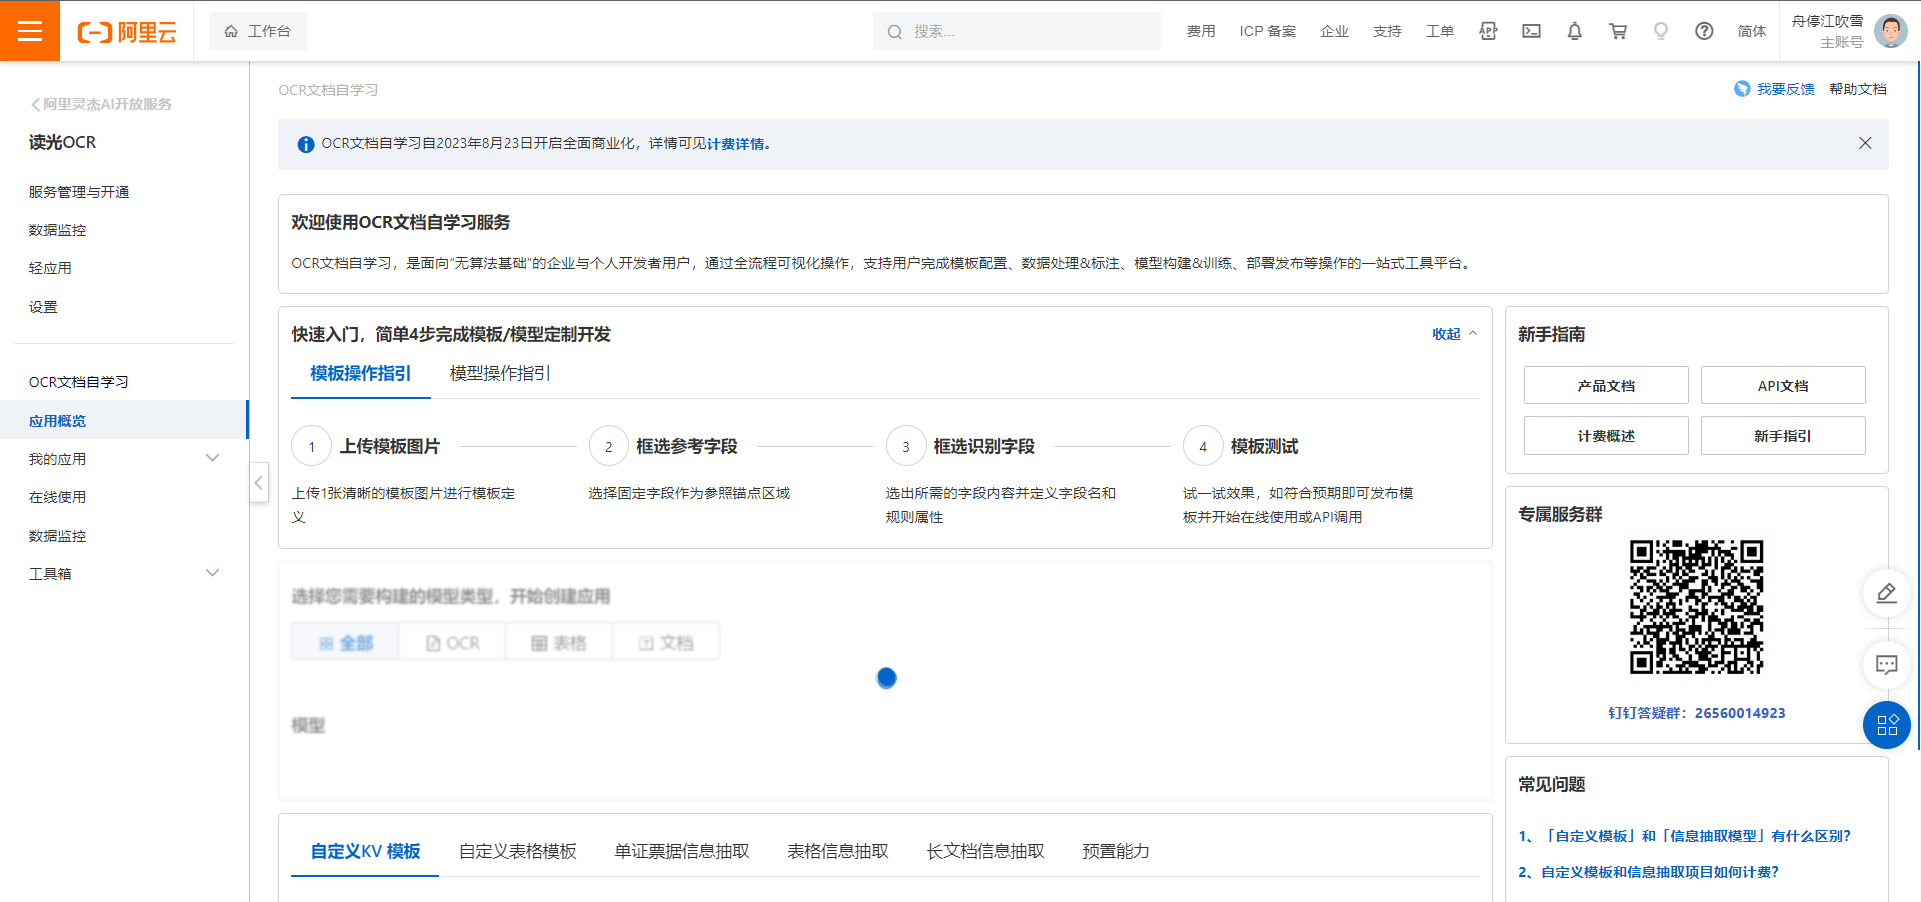Image resolution: width=1921 pixels, height=902 pixels.
Task: Click step 3 框选识别字段
Action: pyautogui.click(x=984, y=446)
